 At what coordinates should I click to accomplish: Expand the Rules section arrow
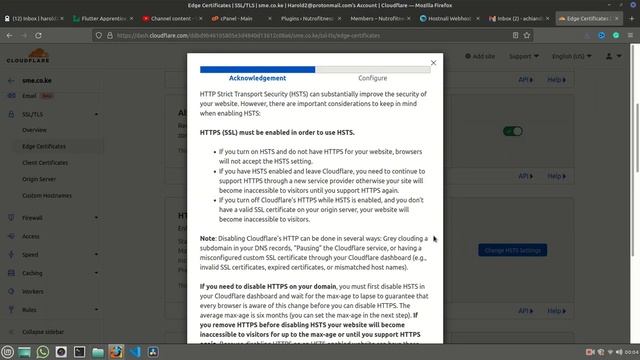pos(96,310)
